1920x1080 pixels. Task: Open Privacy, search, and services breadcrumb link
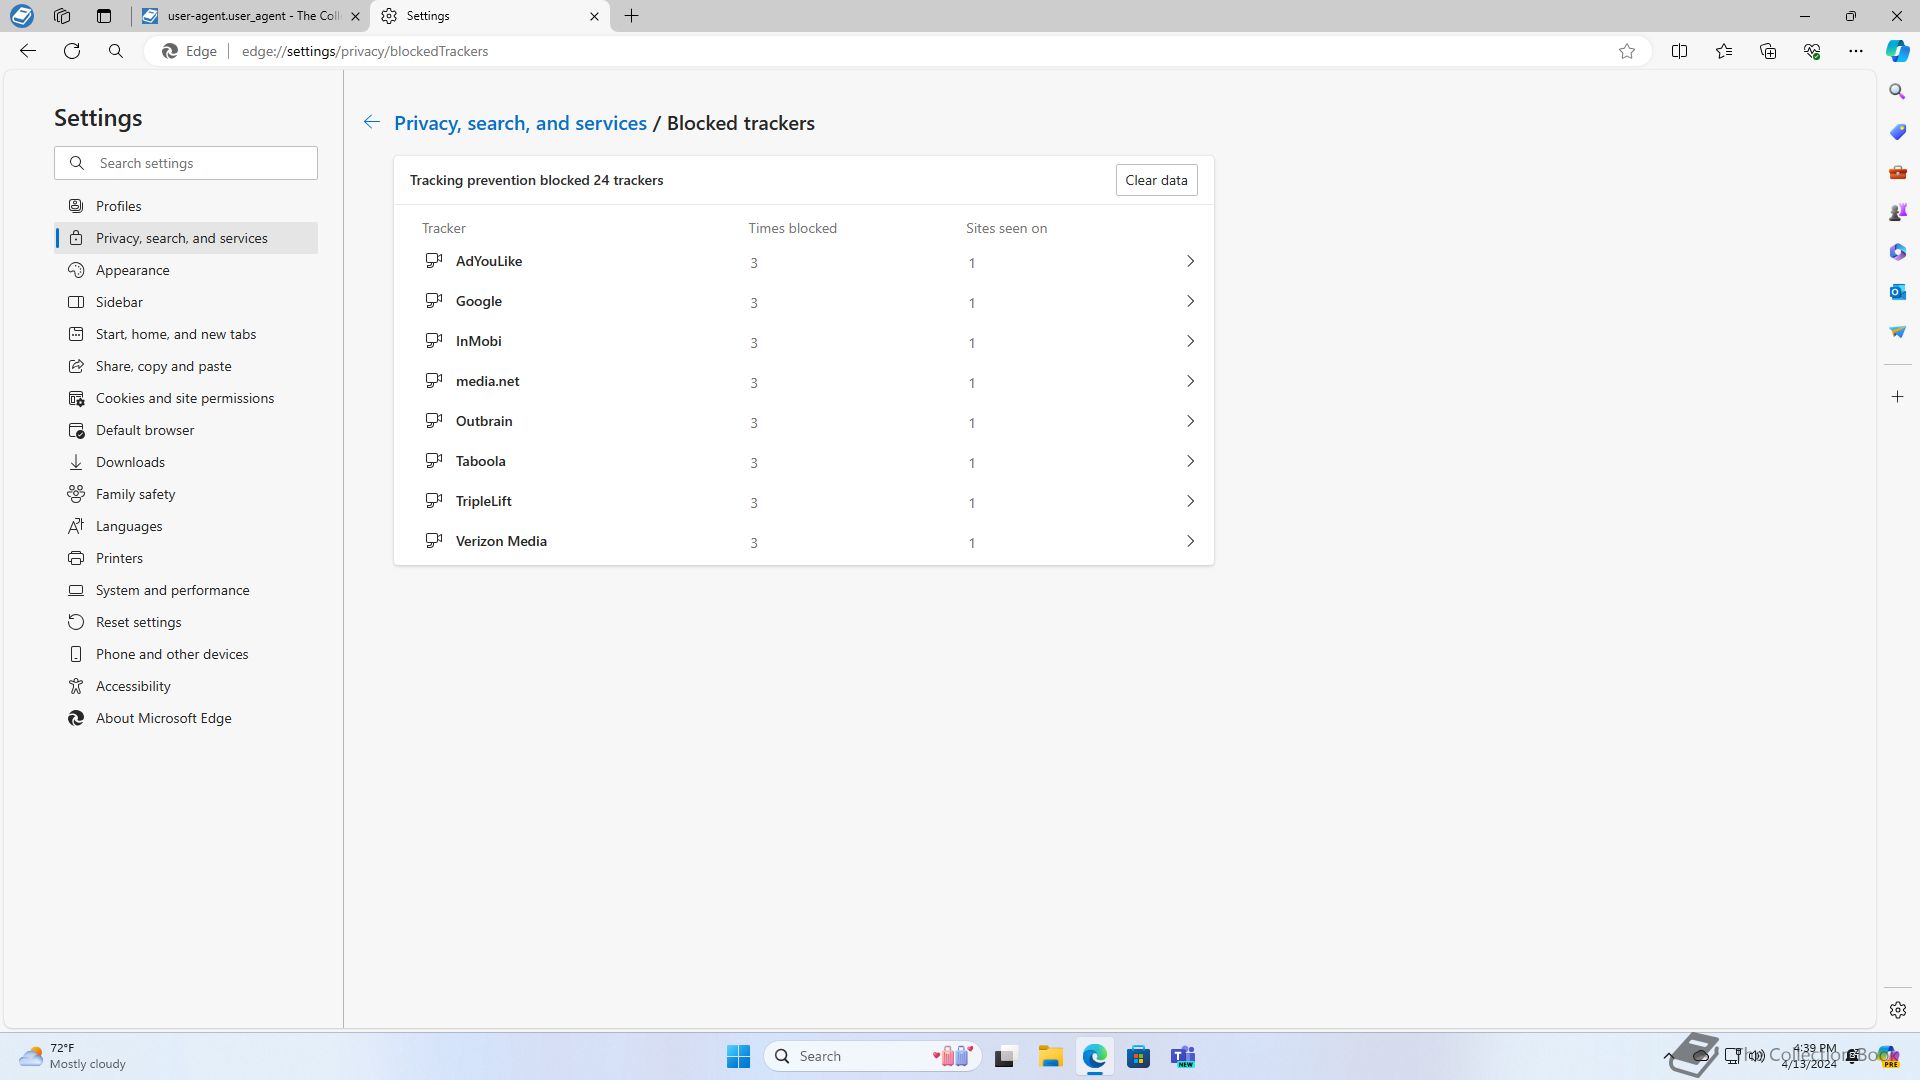click(x=520, y=123)
